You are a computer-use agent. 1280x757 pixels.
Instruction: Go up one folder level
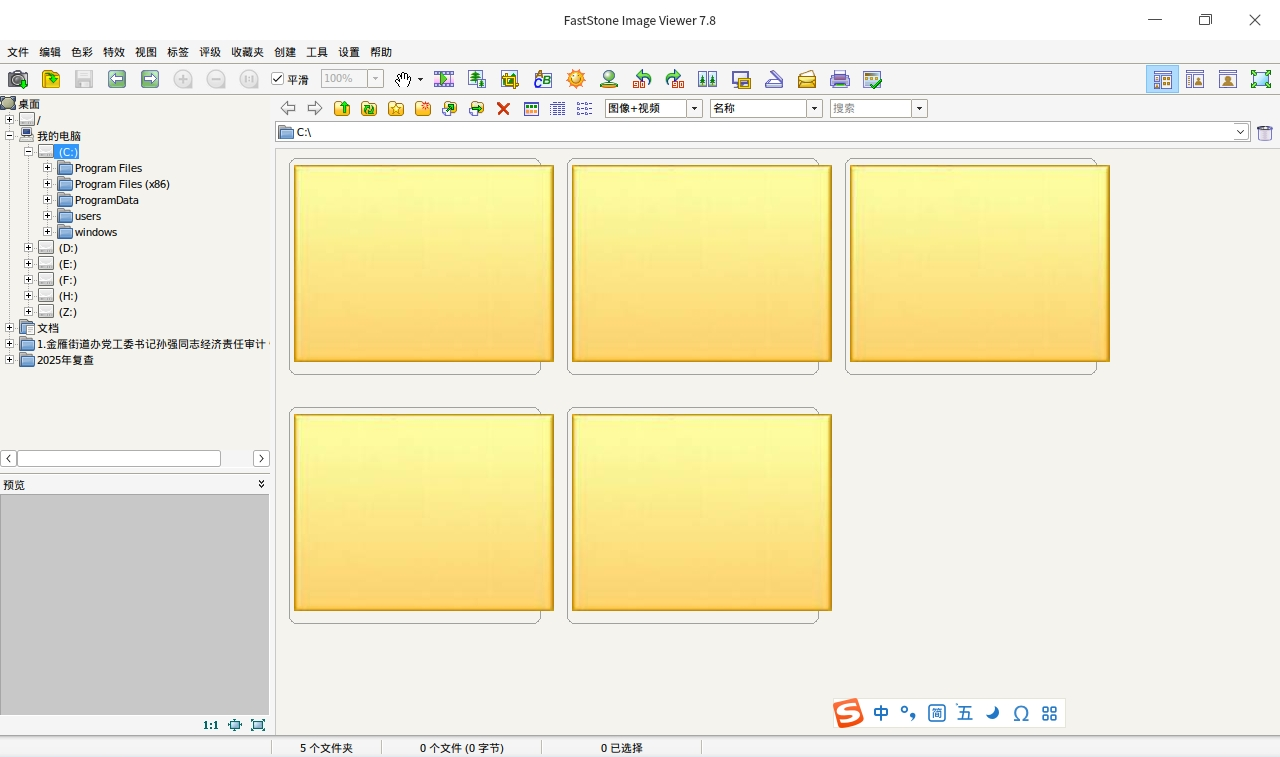[x=342, y=108]
